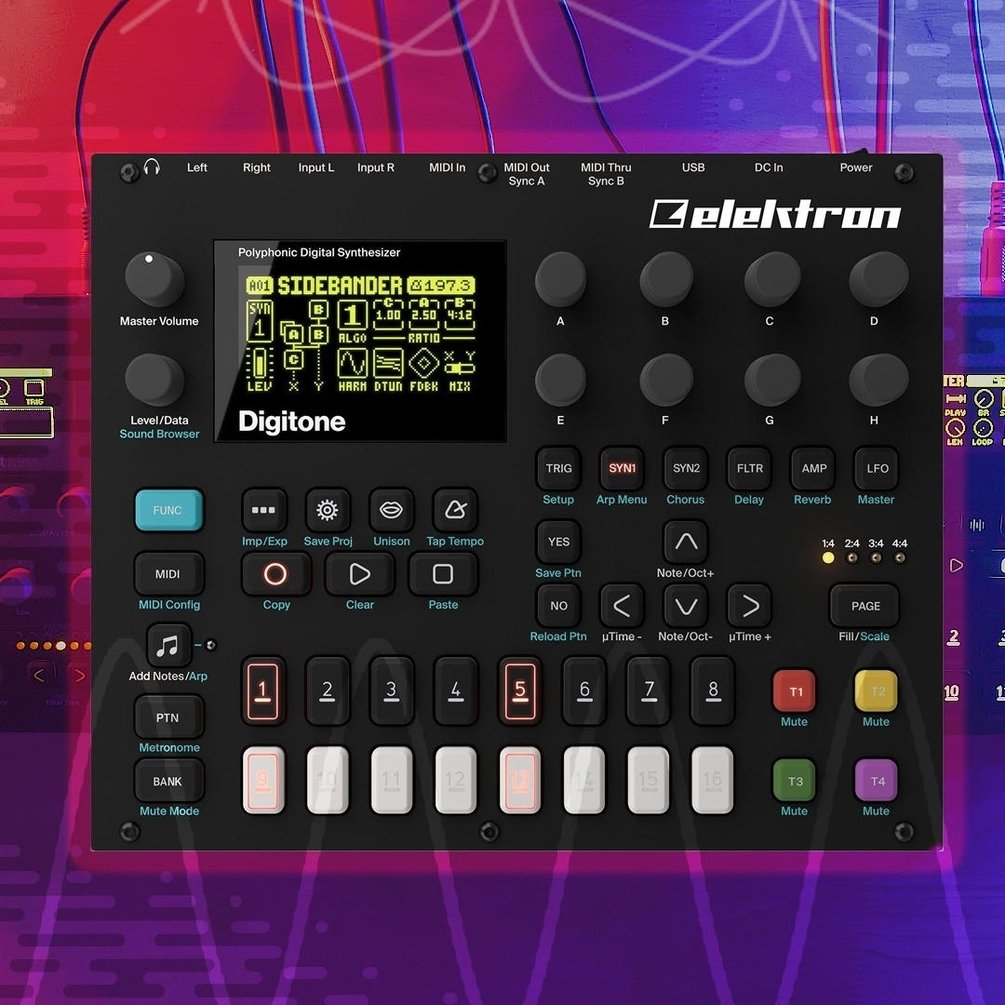Click the HARM waveform icon on screen
1005x1005 pixels.
pos(352,363)
